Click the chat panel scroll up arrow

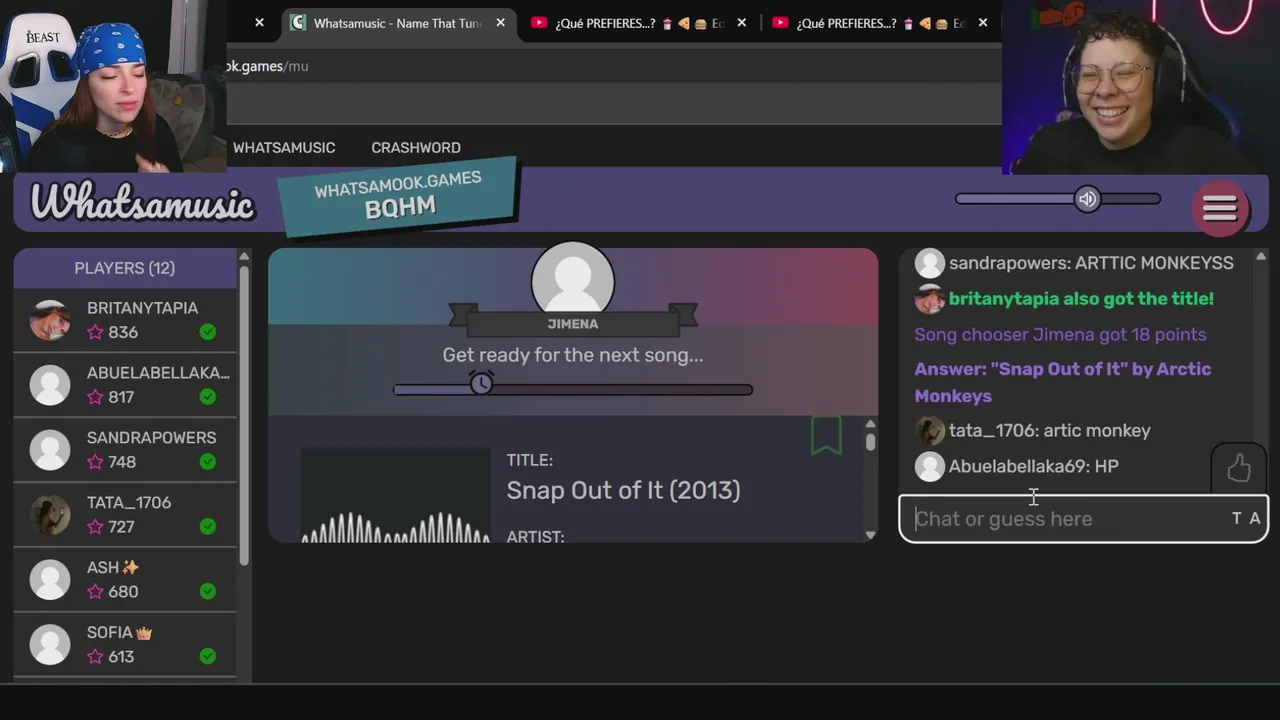point(1261,256)
